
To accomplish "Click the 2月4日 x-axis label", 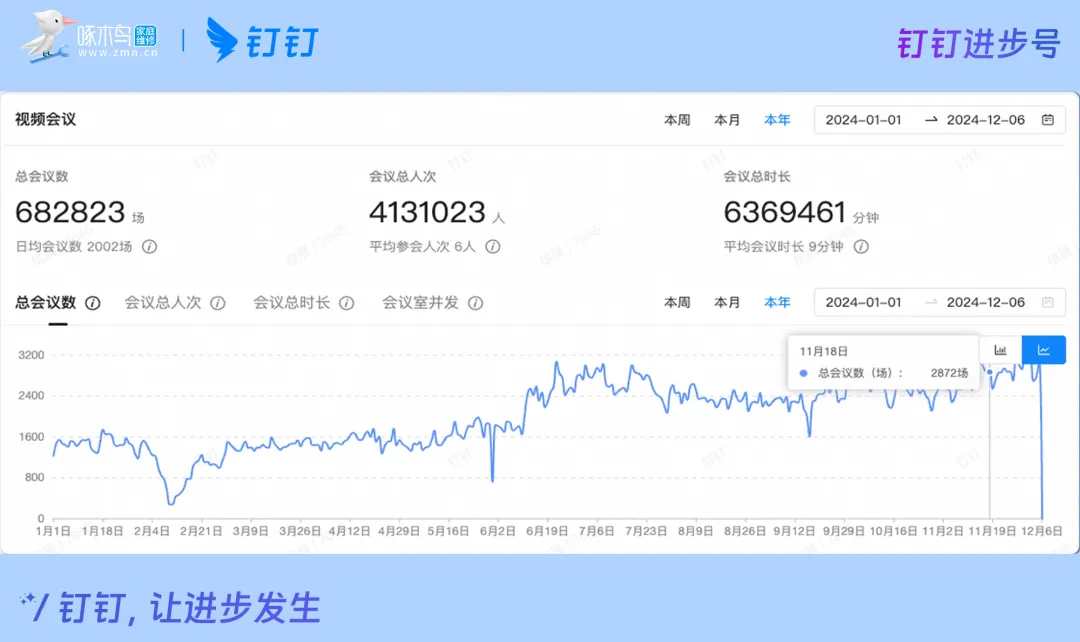I will point(152,531).
